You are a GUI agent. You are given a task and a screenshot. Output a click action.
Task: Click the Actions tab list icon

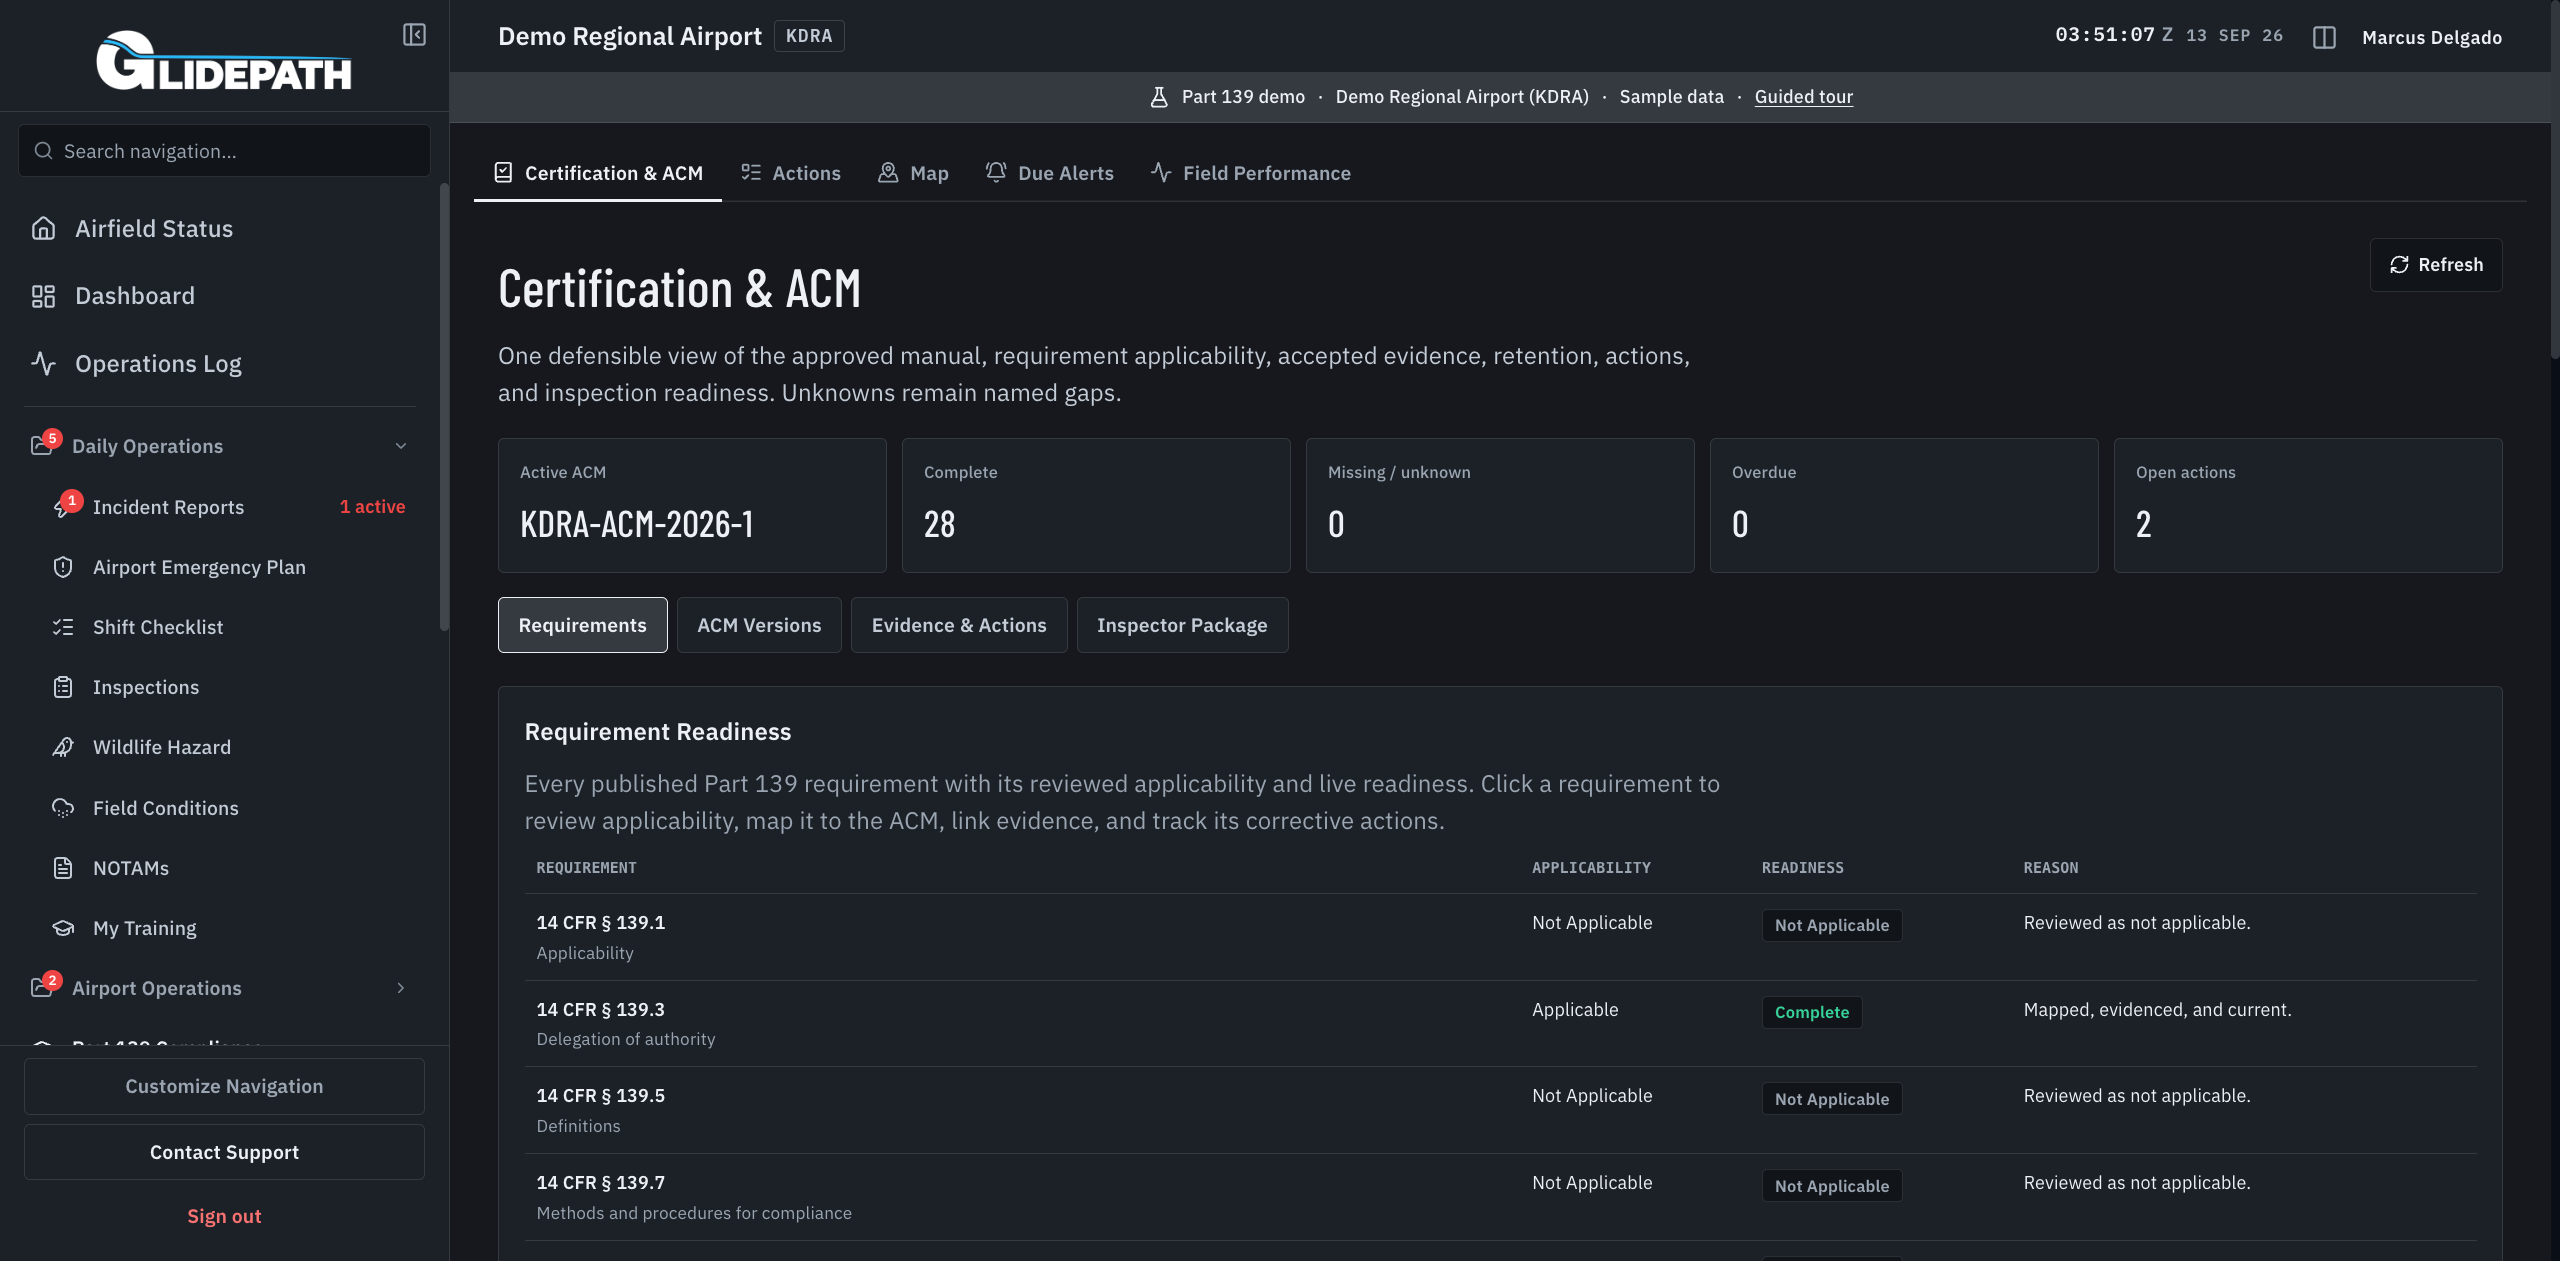coord(751,173)
